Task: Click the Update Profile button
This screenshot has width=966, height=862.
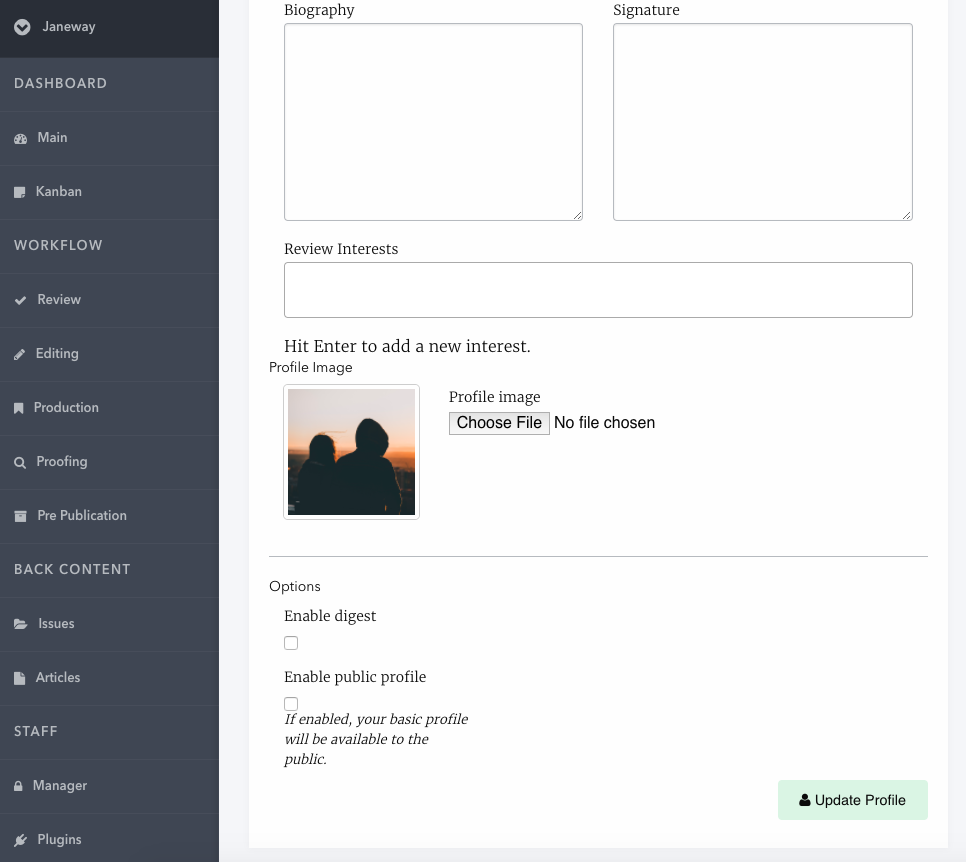Action: (x=852, y=800)
